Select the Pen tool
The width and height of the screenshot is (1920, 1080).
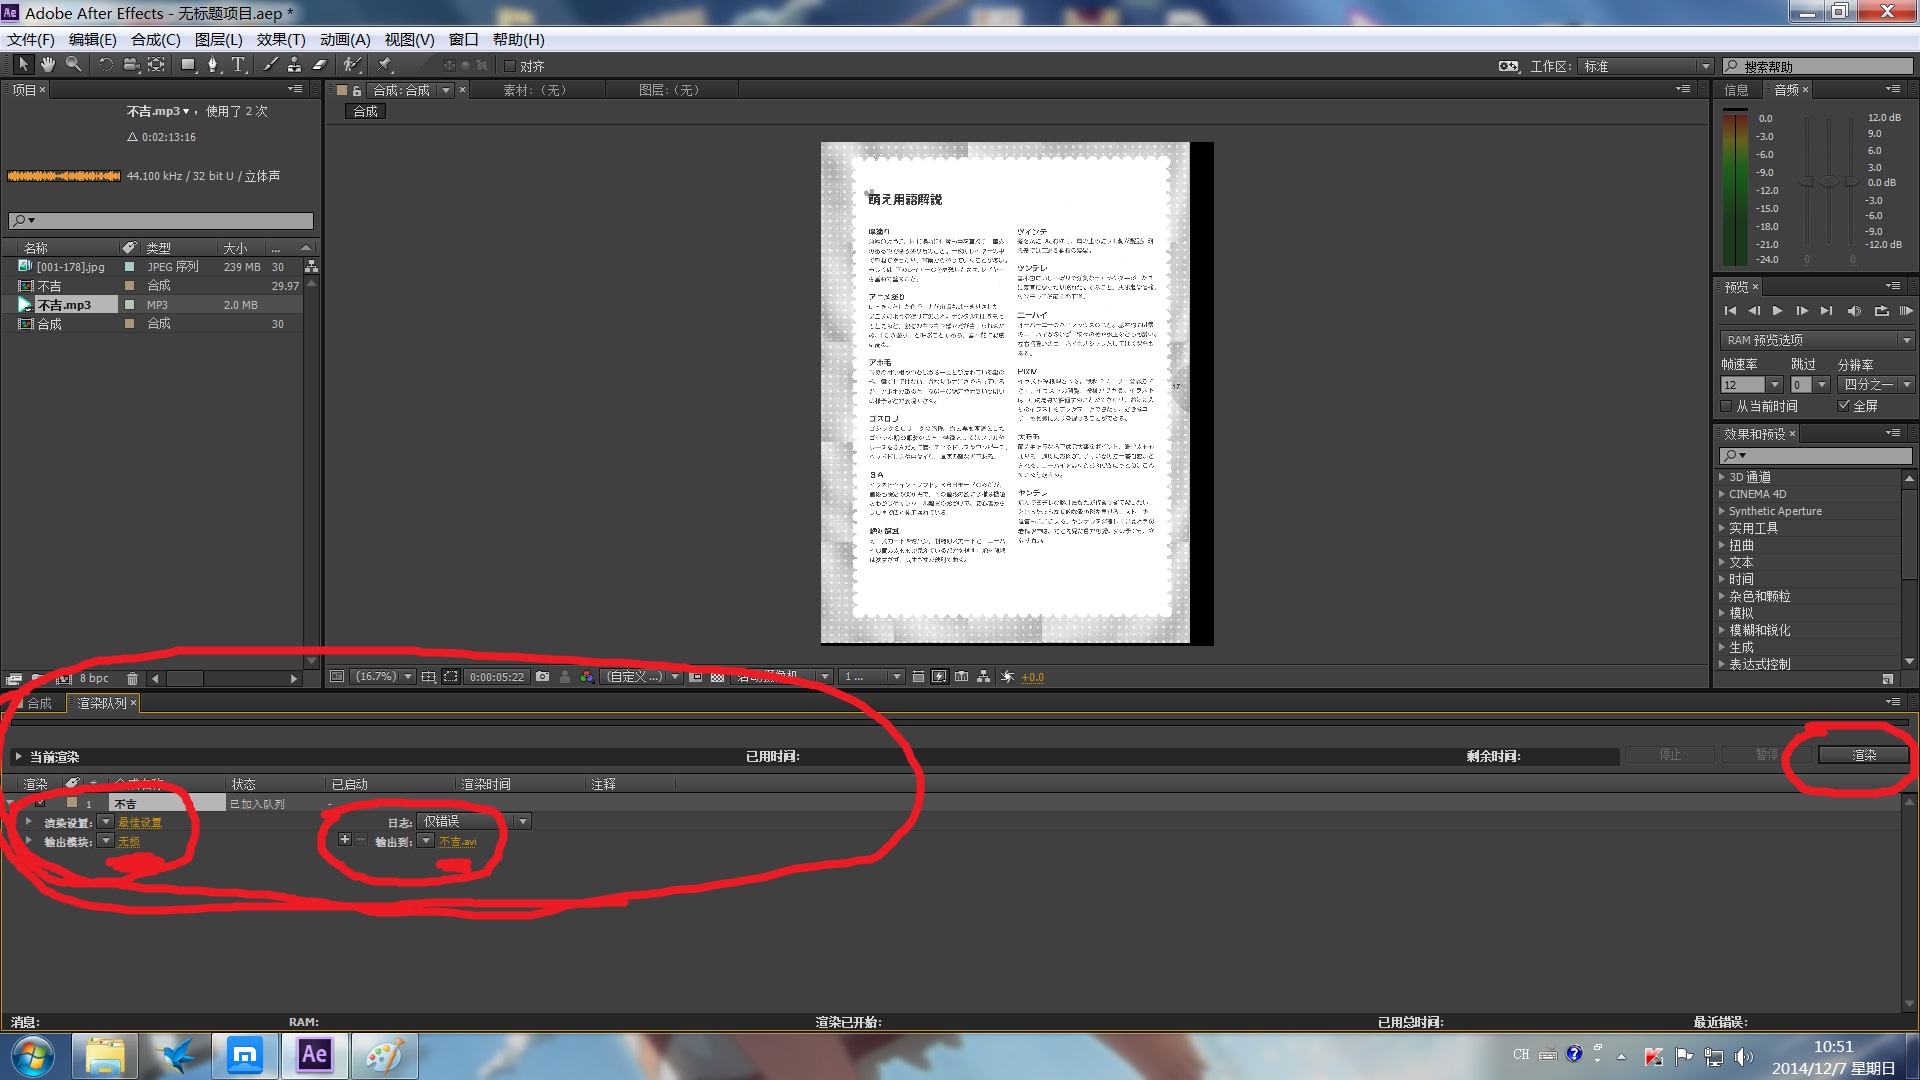coord(212,65)
